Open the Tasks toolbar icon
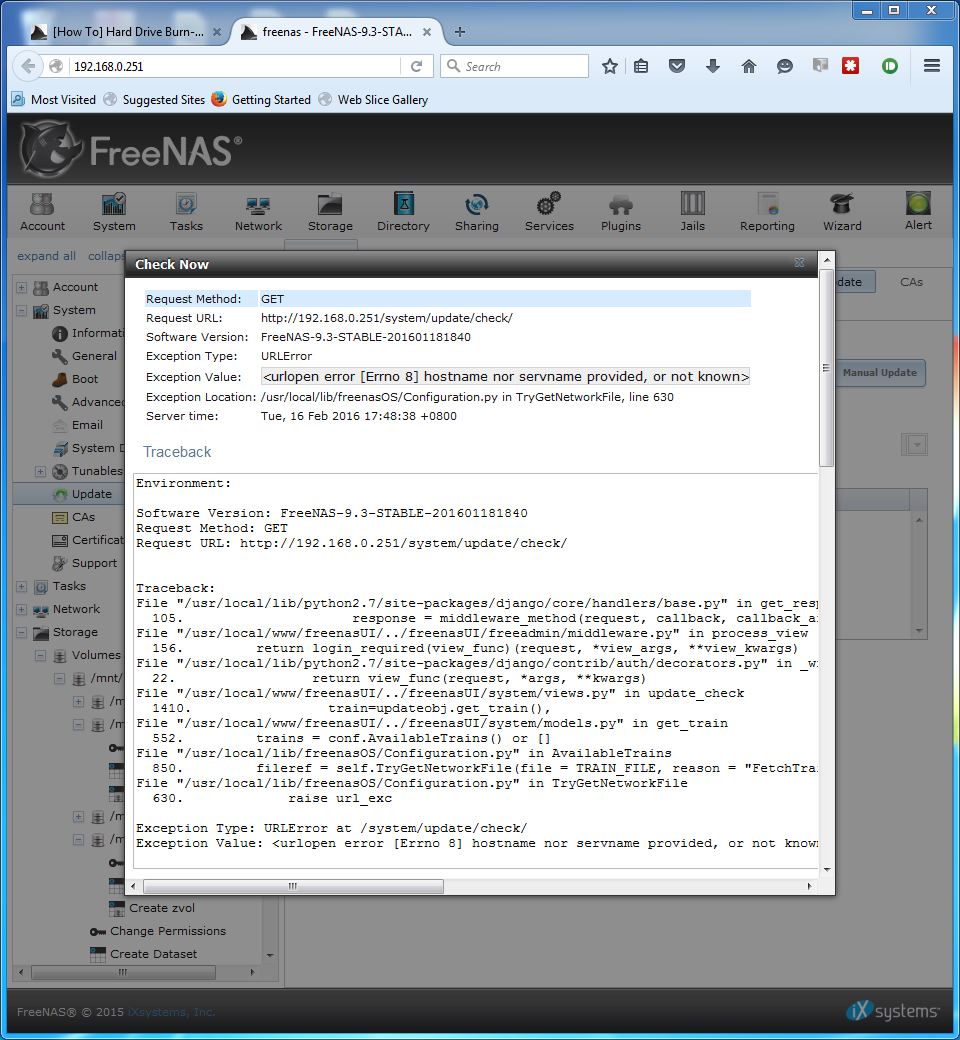Screen dimensions: 960x1040 [x=186, y=212]
